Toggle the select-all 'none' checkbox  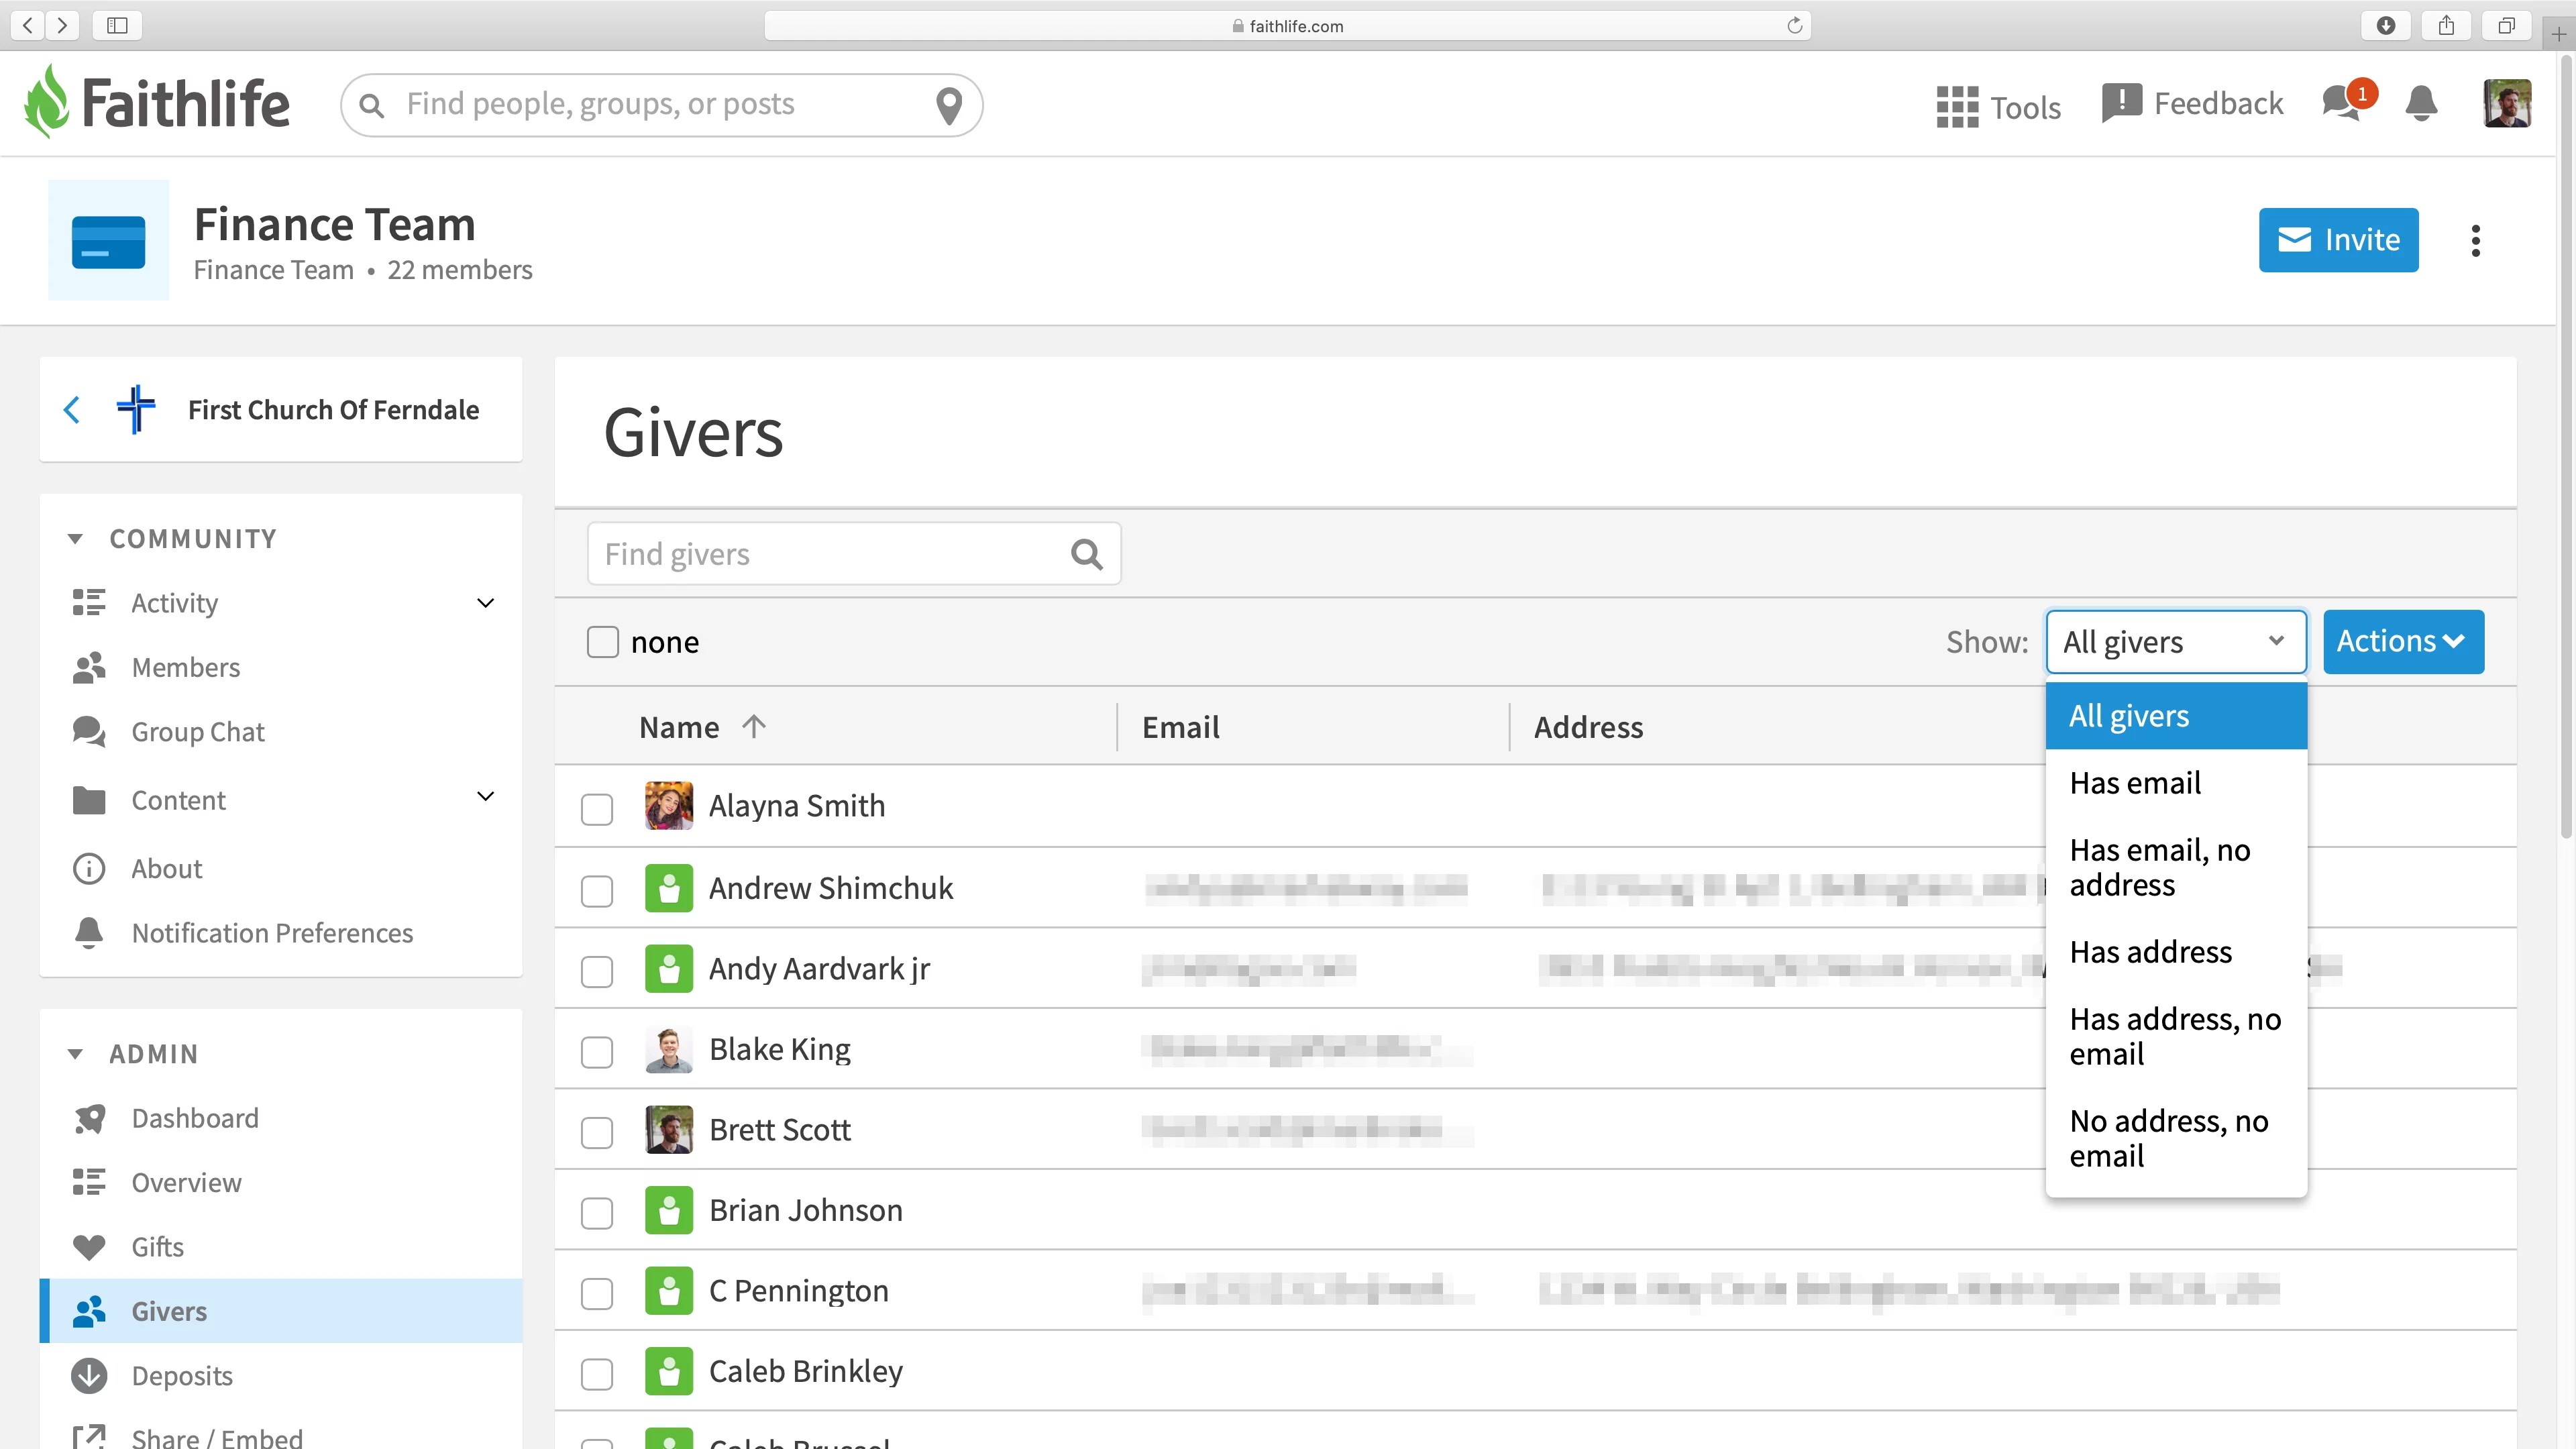pyautogui.click(x=603, y=642)
